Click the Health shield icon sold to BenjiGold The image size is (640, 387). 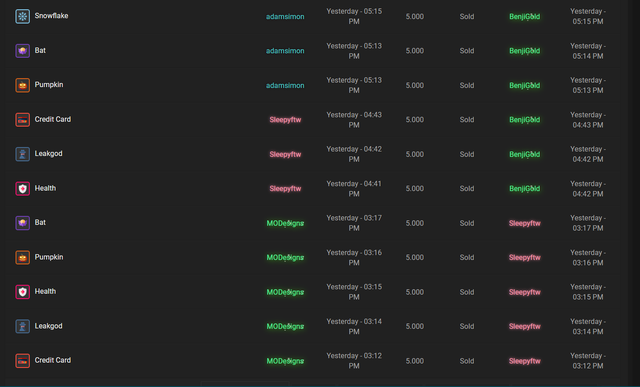tap(22, 189)
